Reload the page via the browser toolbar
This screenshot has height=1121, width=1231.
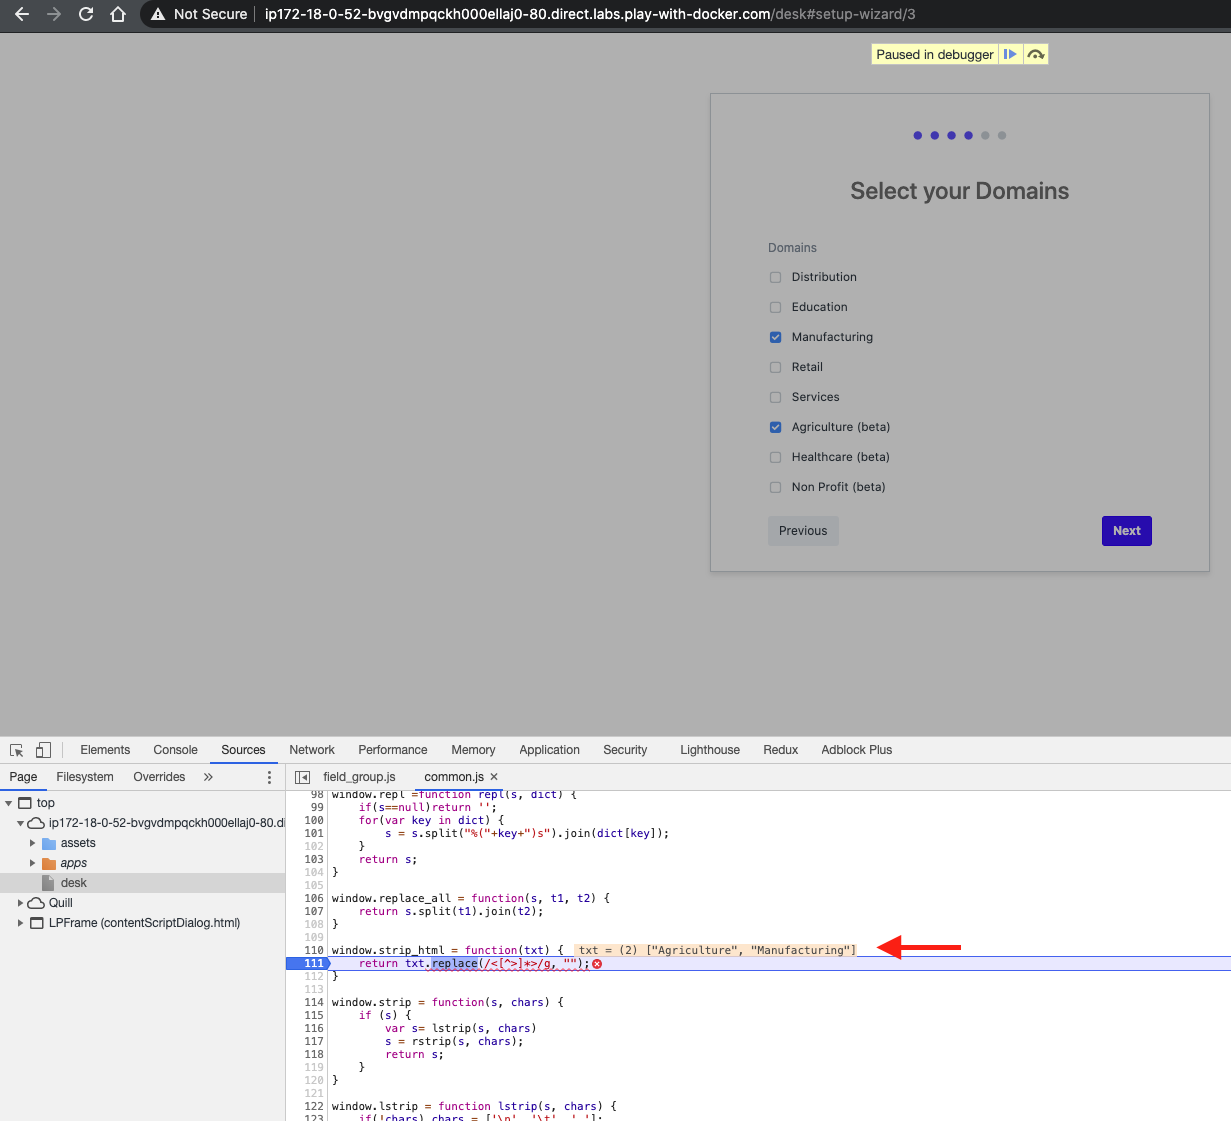click(x=85, y=15)
